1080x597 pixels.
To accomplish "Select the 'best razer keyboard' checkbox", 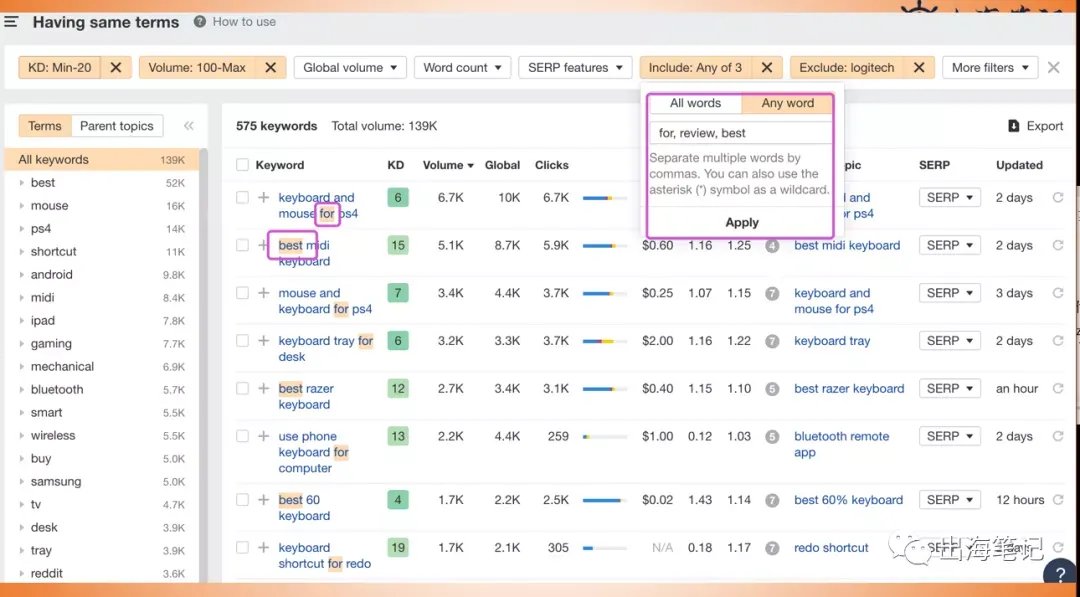I will pyautogui.click(x=242, y=388).
